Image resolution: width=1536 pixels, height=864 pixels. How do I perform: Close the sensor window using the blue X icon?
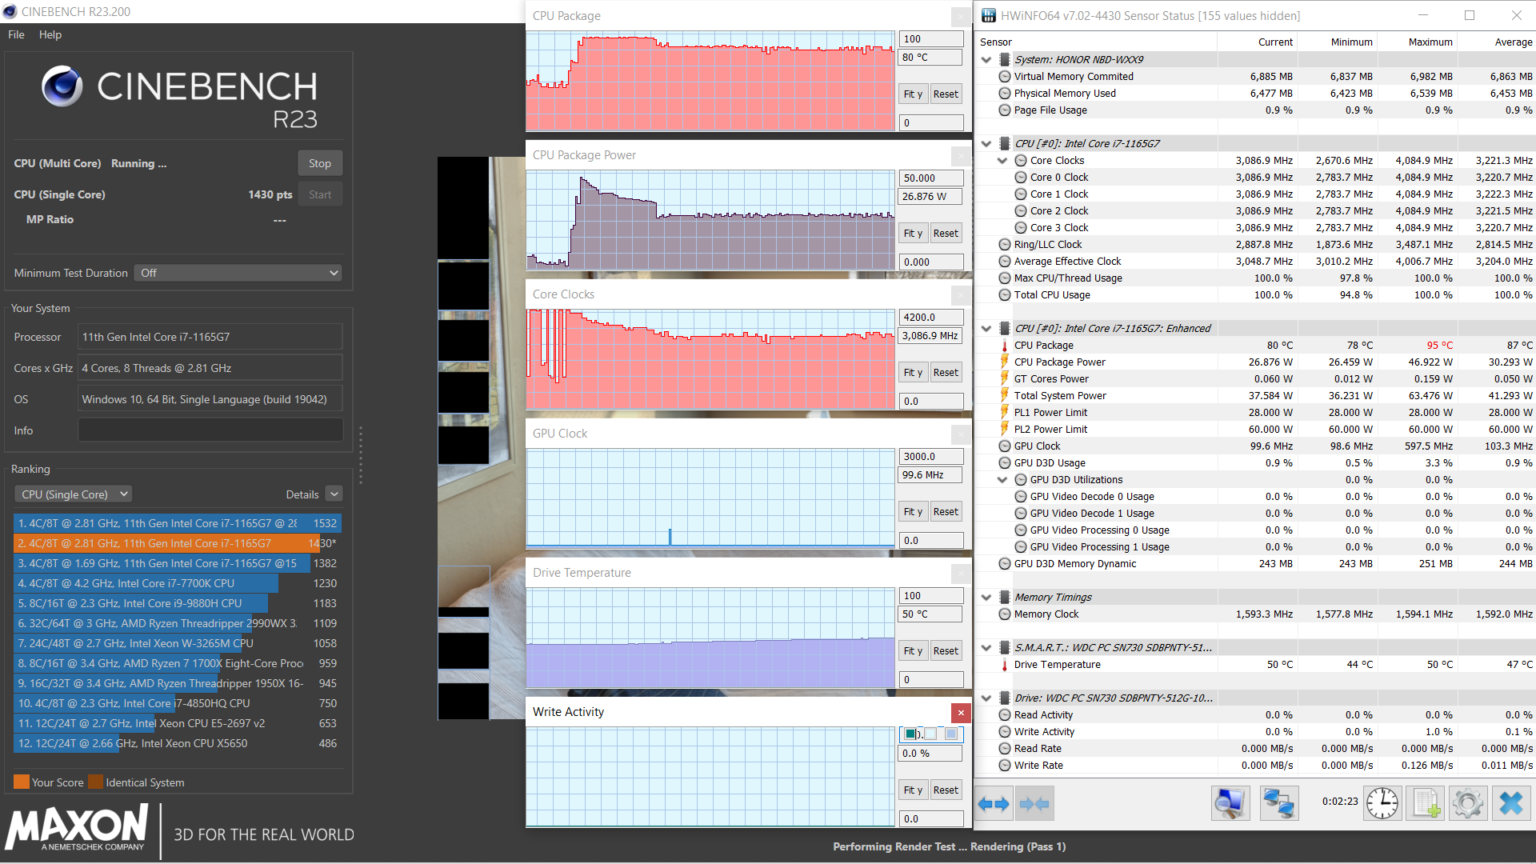pos(1511,803)
